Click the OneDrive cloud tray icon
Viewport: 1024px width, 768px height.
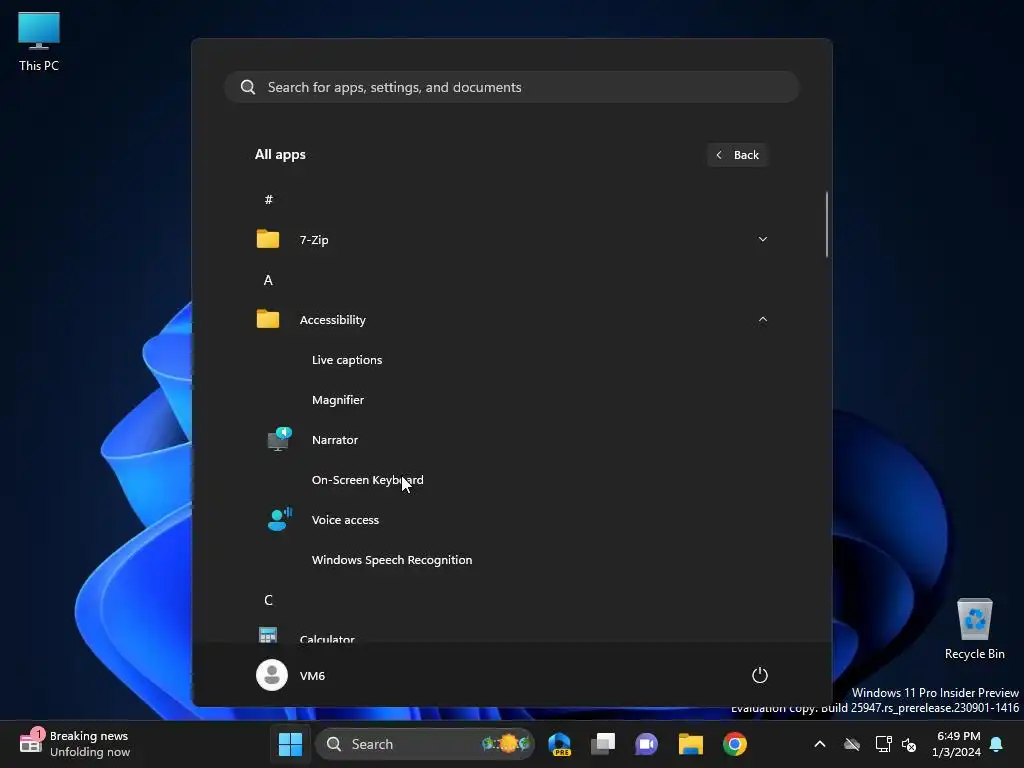coord(852,744)
